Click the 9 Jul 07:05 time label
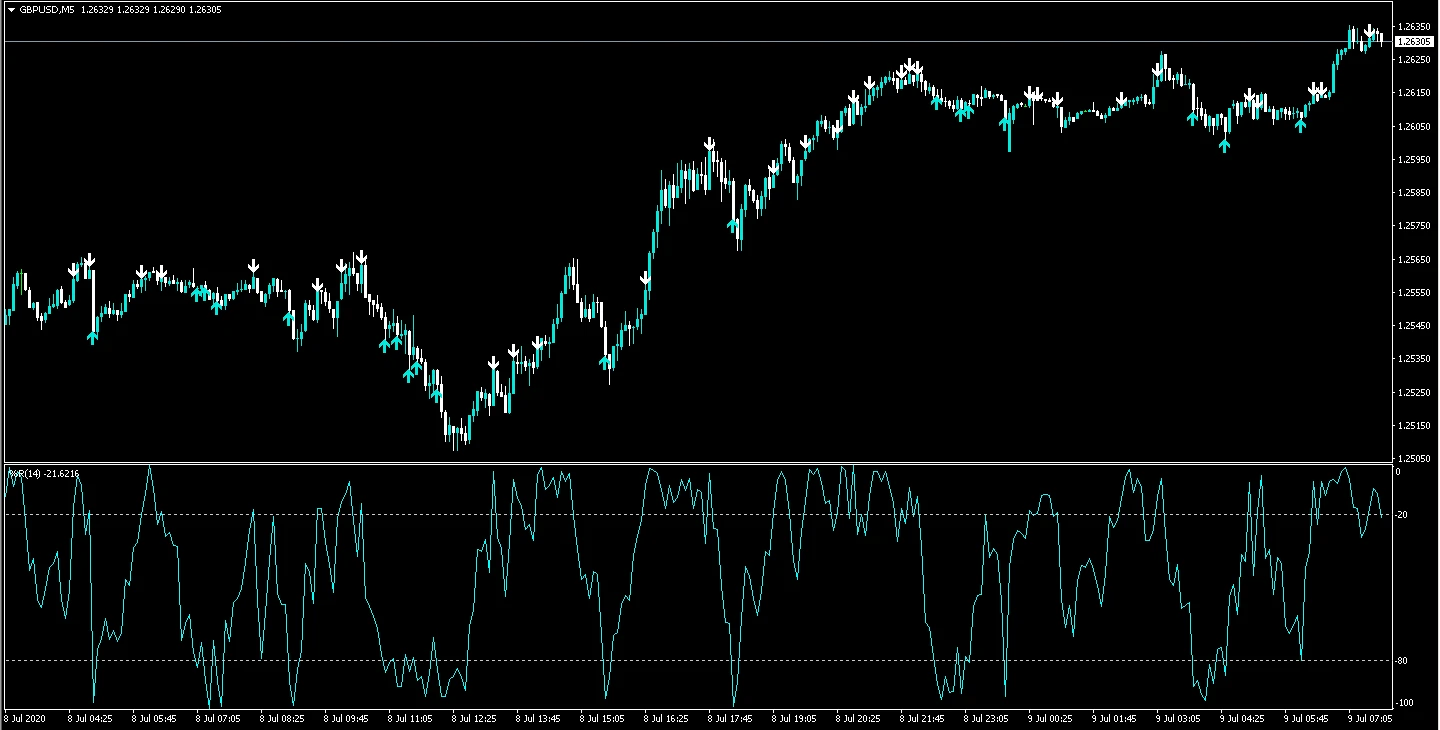 coord(1368,718)
